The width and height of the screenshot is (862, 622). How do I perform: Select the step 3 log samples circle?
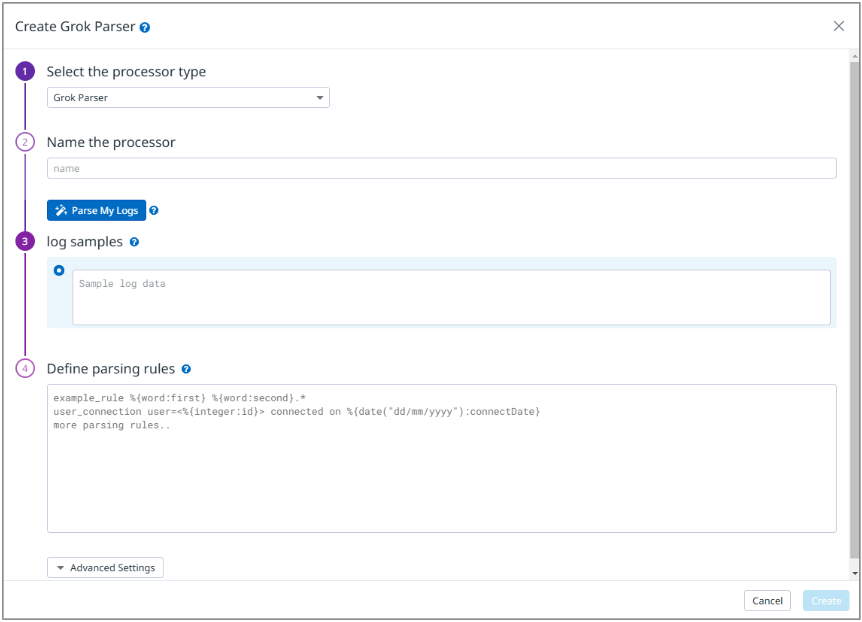point(25,241)
